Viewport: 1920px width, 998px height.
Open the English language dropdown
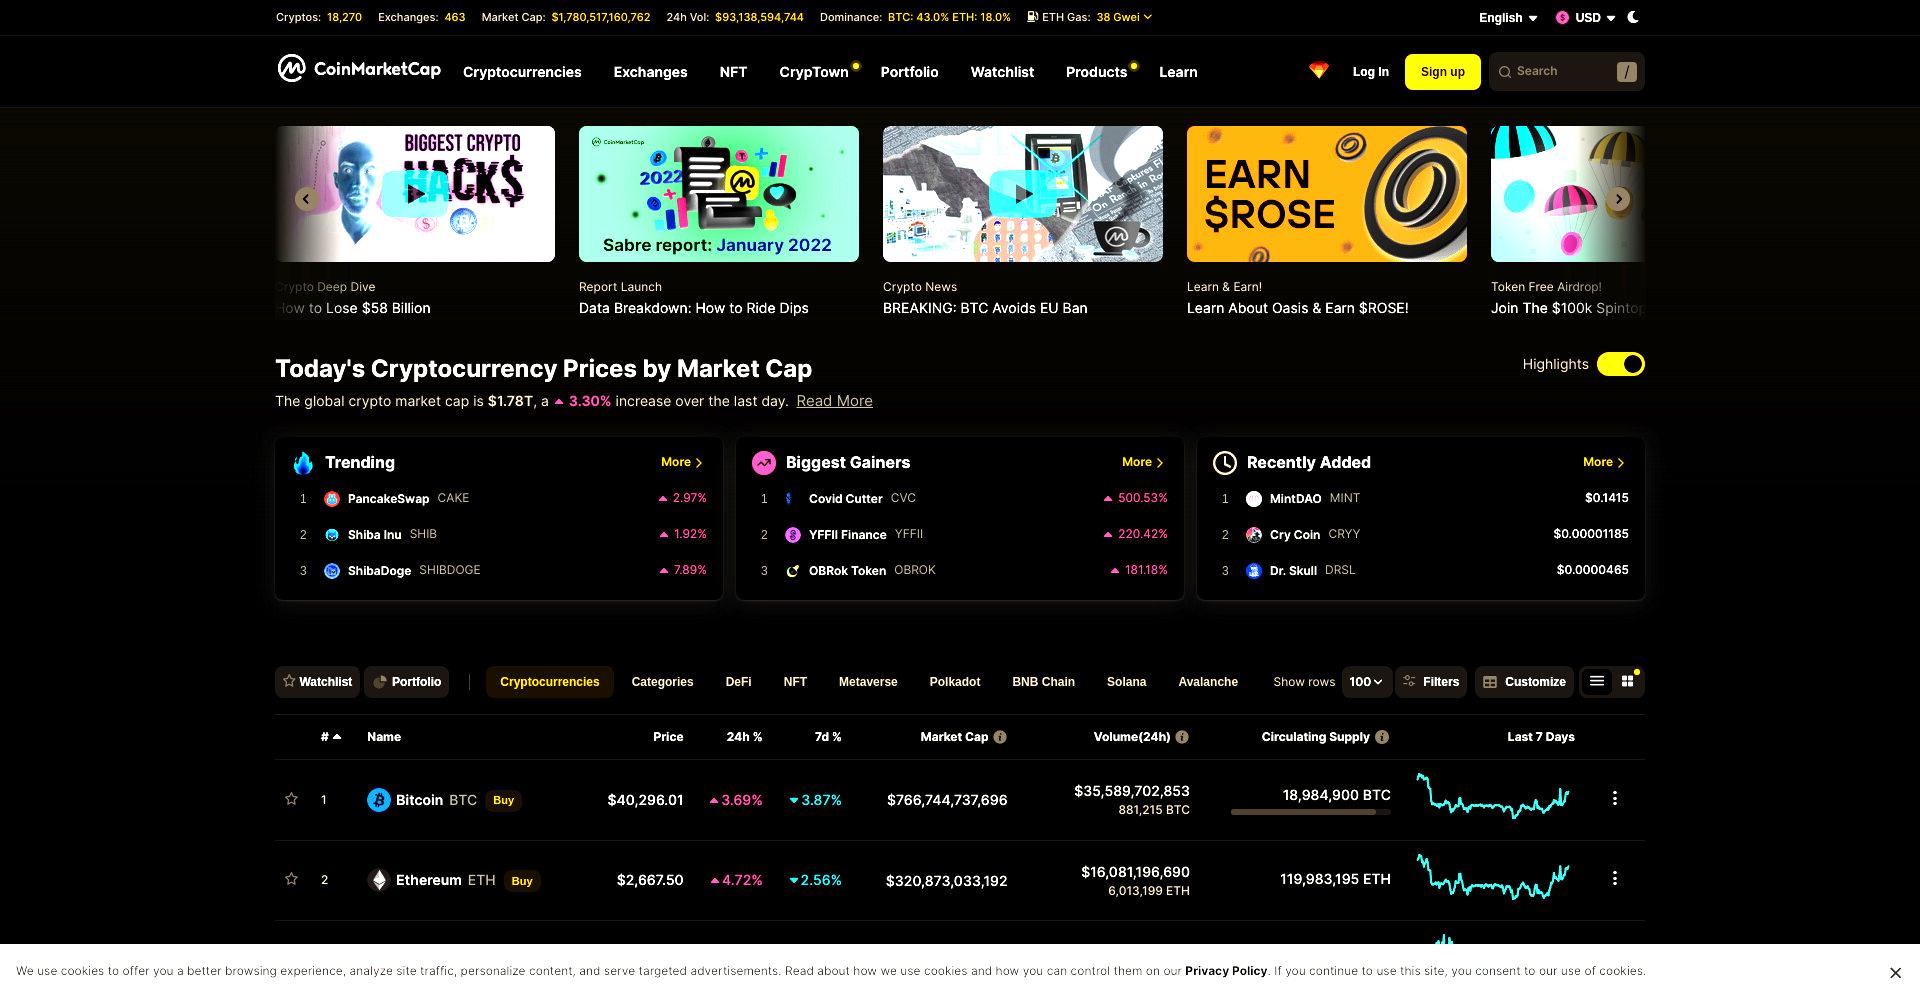pos(1508,18)
